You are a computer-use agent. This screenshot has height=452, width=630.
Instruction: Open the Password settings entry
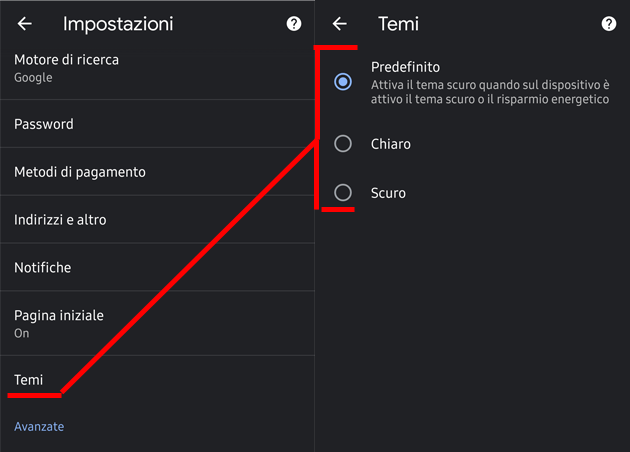[x=44, y=124]
